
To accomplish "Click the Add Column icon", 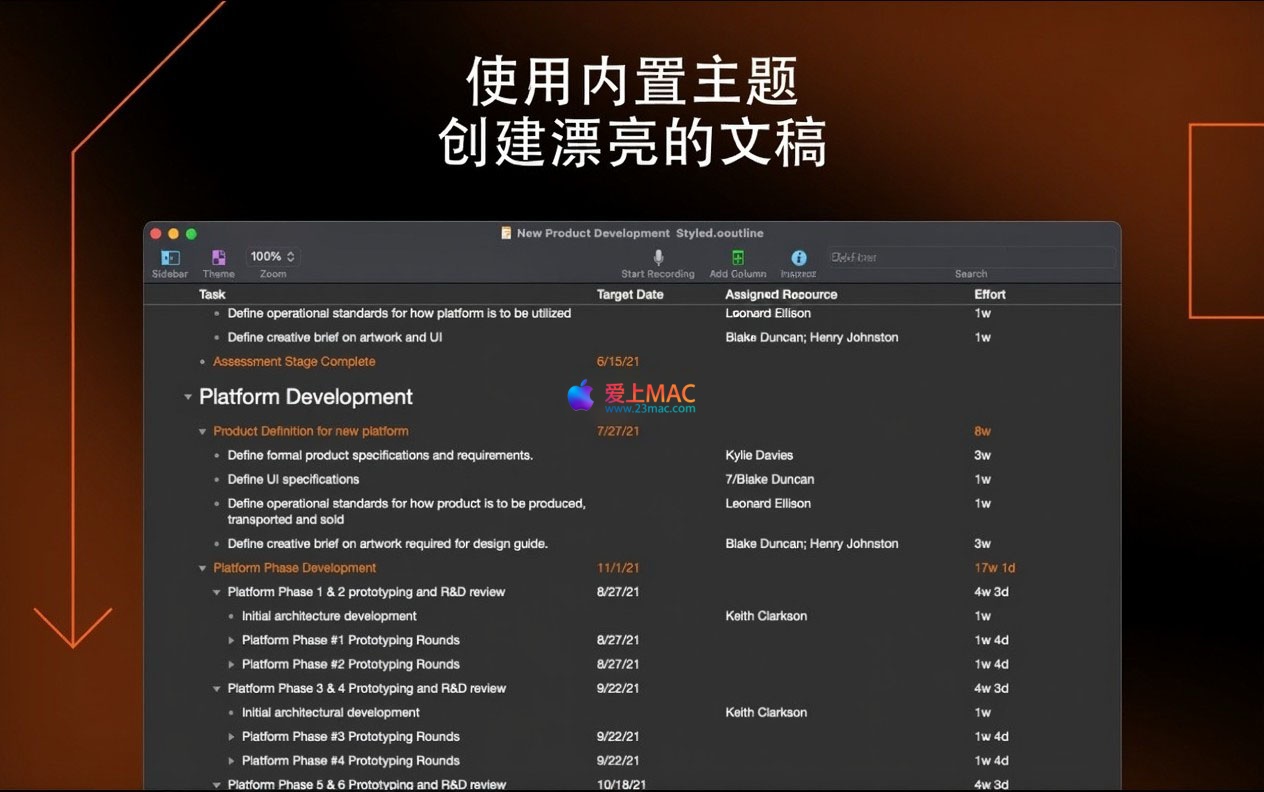I will pyautogui.click(x=738, y=258).
